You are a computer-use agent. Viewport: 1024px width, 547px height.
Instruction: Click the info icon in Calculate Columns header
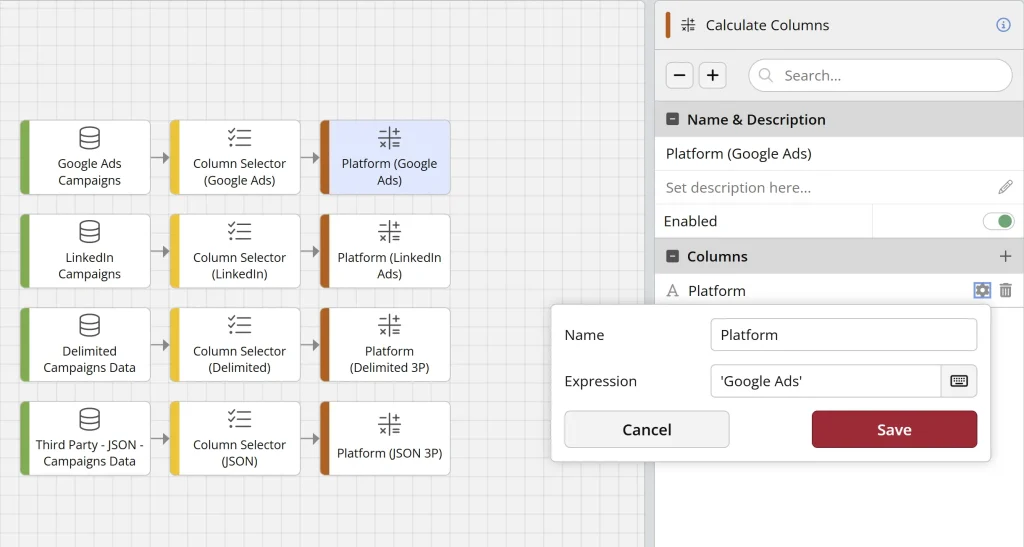tap(1003, 25)
